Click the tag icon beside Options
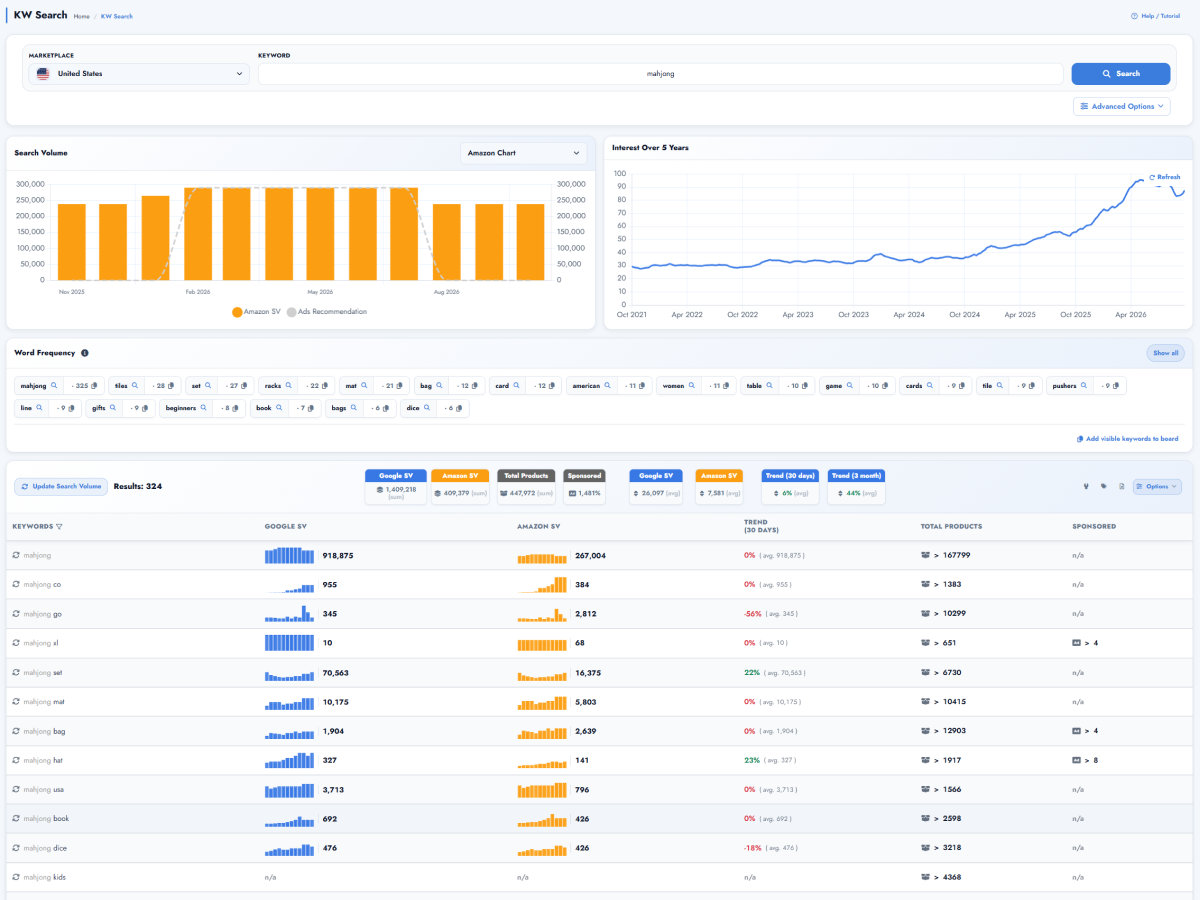1200x900 pixels. click(x=1104, y=487)
